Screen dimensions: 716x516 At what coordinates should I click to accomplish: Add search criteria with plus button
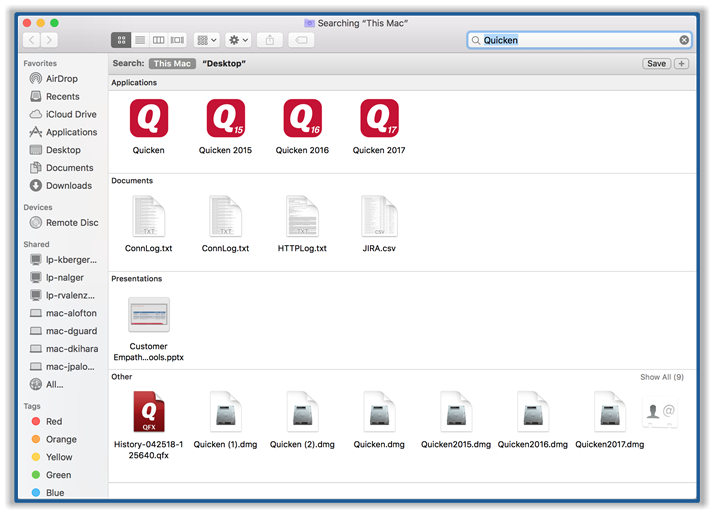tap(682, 64)
